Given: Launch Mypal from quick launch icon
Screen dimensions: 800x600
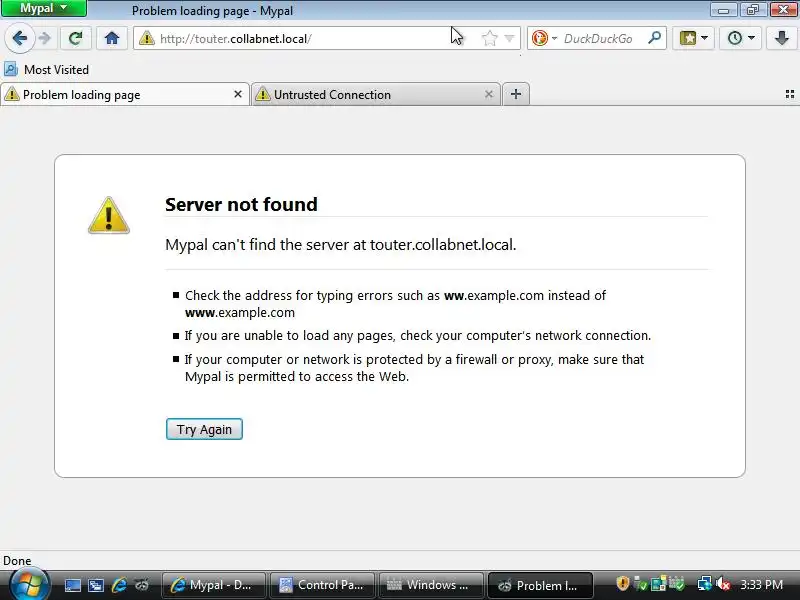Looking at the screenshot, I should pos(142,585).
